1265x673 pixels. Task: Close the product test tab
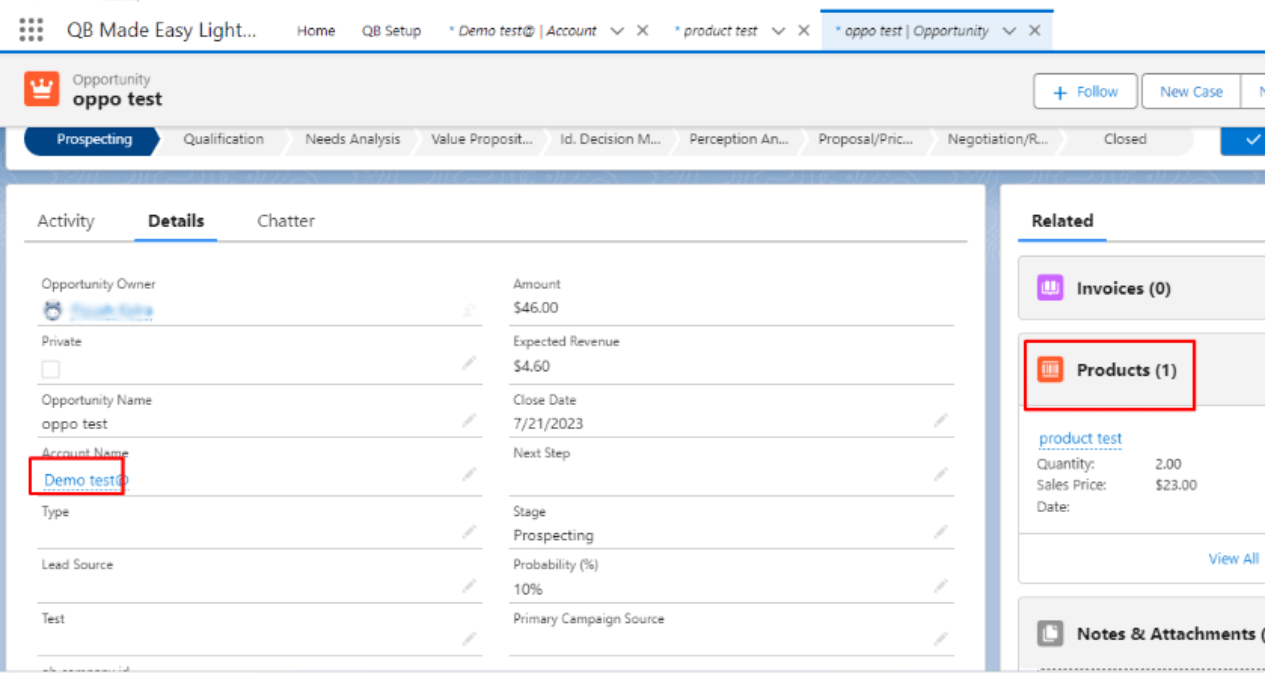[803, 31]
